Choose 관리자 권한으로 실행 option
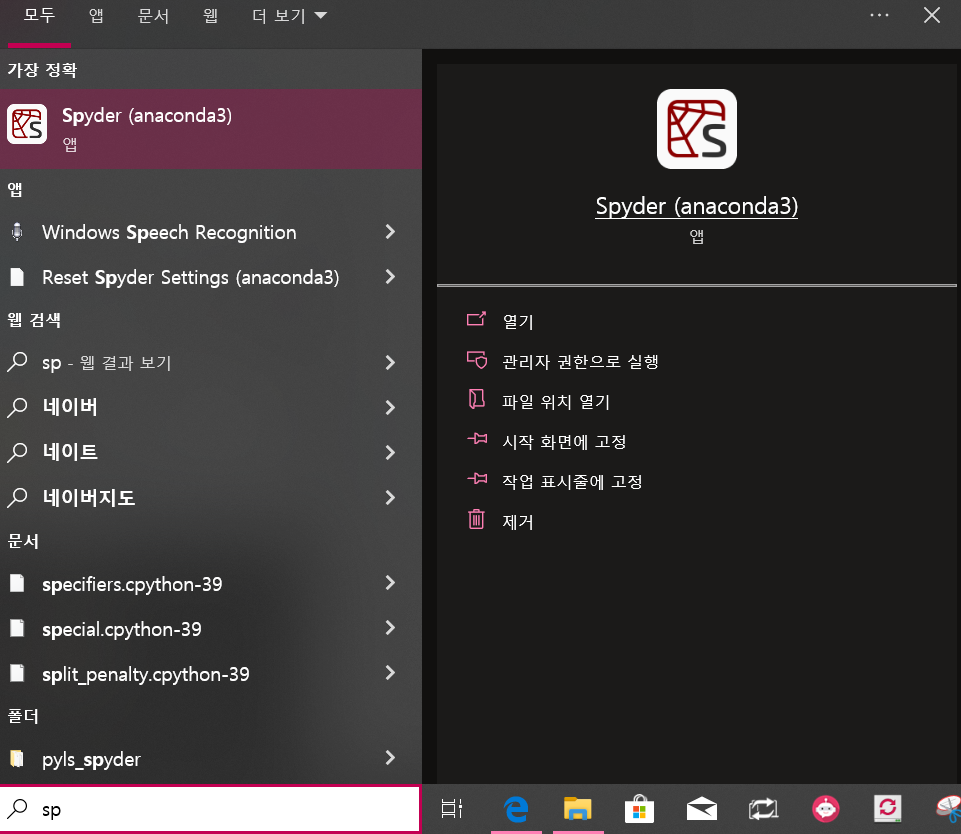 [x=580, y=362]
